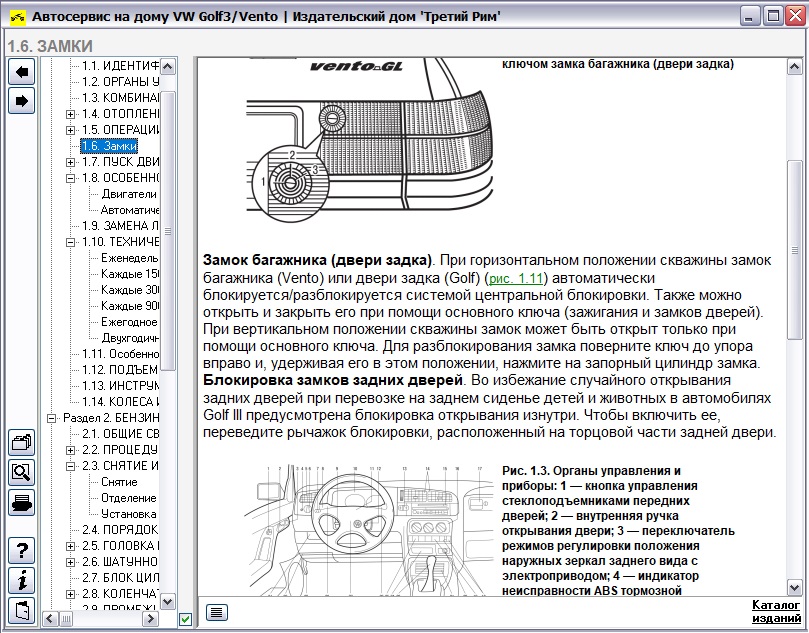The width and height of the screenshot is (809, 633).
Task: Expand the 2.8. КОЛЕНЧАТ tree node
Action: pyautogui.click(x=70, y=594)
